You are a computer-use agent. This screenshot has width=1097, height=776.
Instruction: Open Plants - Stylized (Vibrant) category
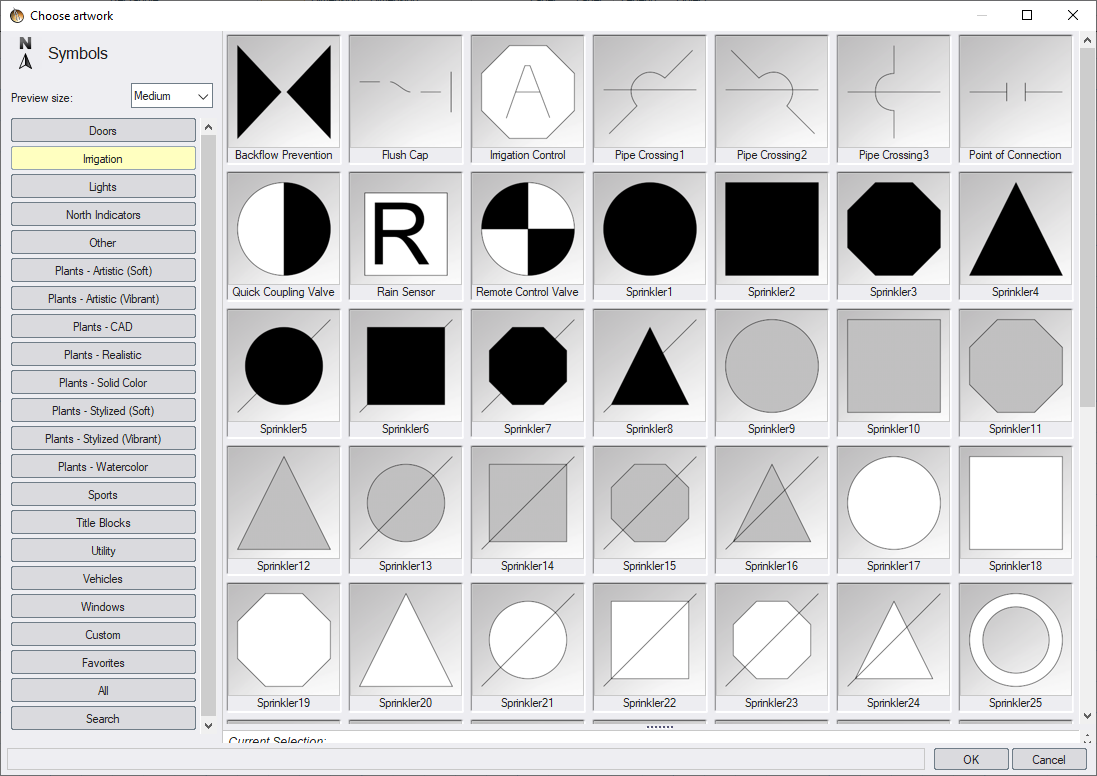coord(103,439)
